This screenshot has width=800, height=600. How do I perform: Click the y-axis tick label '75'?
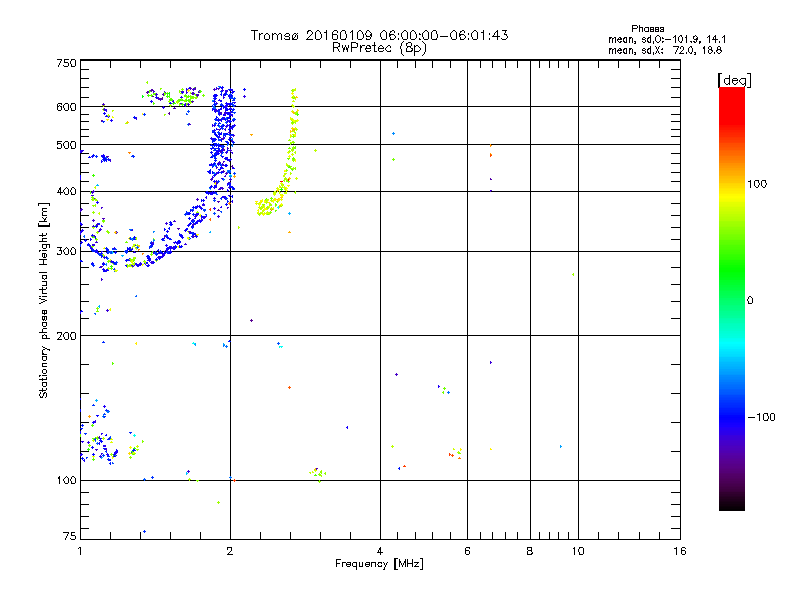point(70,536)
